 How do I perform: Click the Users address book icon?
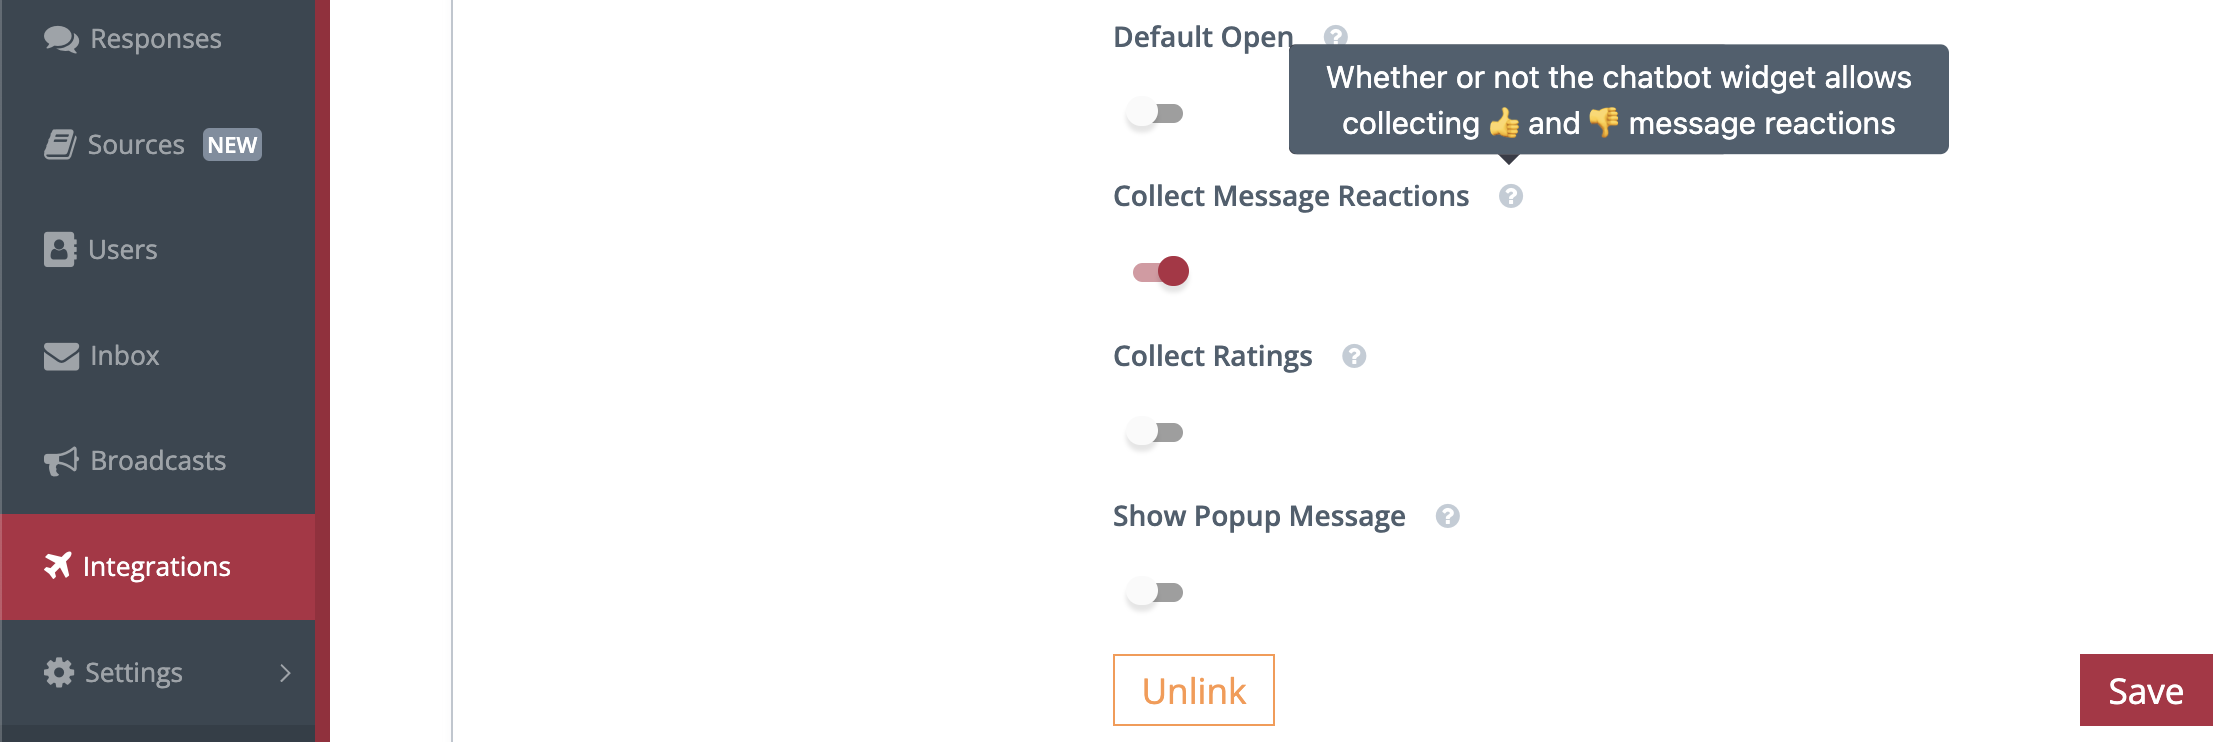point(60,250)
